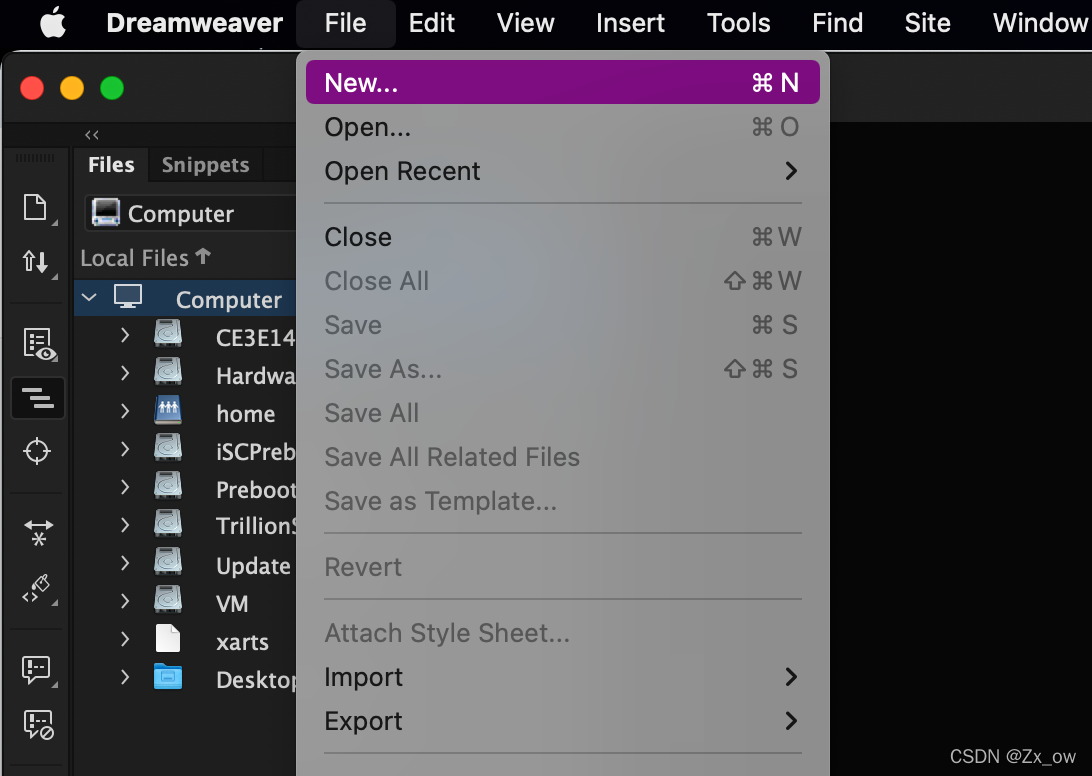Expand the Trillion drive node
The image size is (1092, 776).
click(x=125, y=525)
